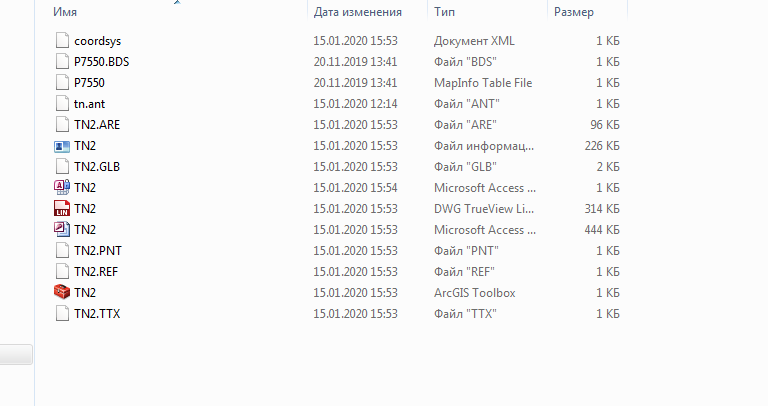768x406 pixels.
Task: Click the left navigation pane scrollbar
Action: (16, 355)
